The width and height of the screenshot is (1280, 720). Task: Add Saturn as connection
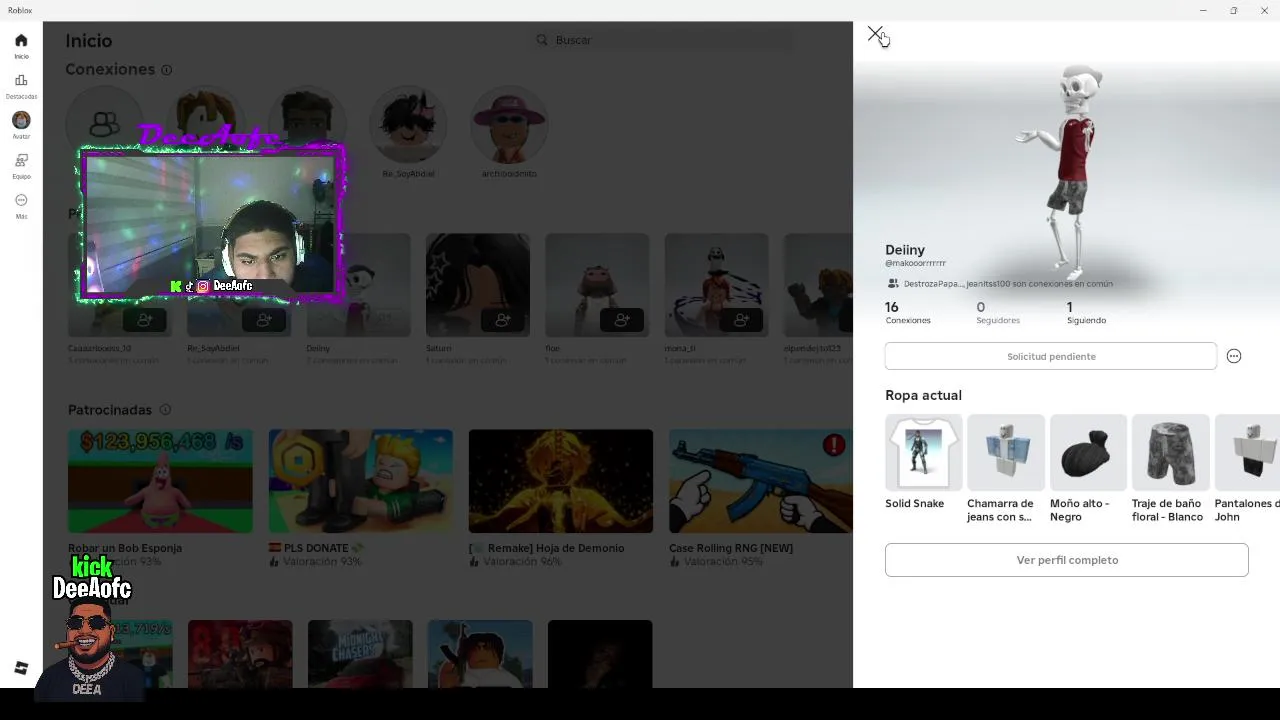tap(503, 320)
